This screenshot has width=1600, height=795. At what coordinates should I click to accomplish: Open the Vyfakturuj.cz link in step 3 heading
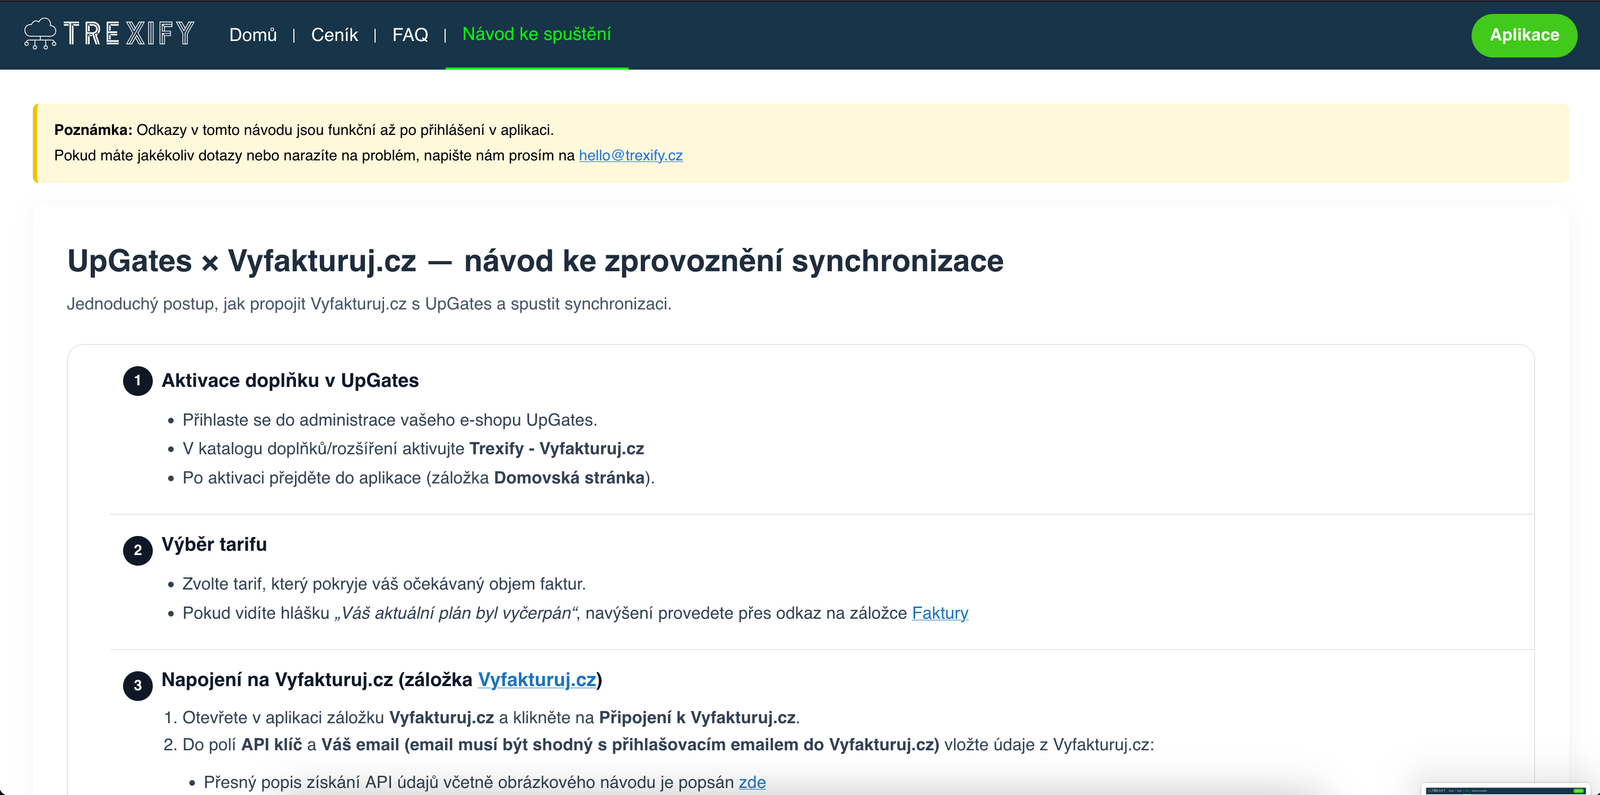tap(537, 680)
